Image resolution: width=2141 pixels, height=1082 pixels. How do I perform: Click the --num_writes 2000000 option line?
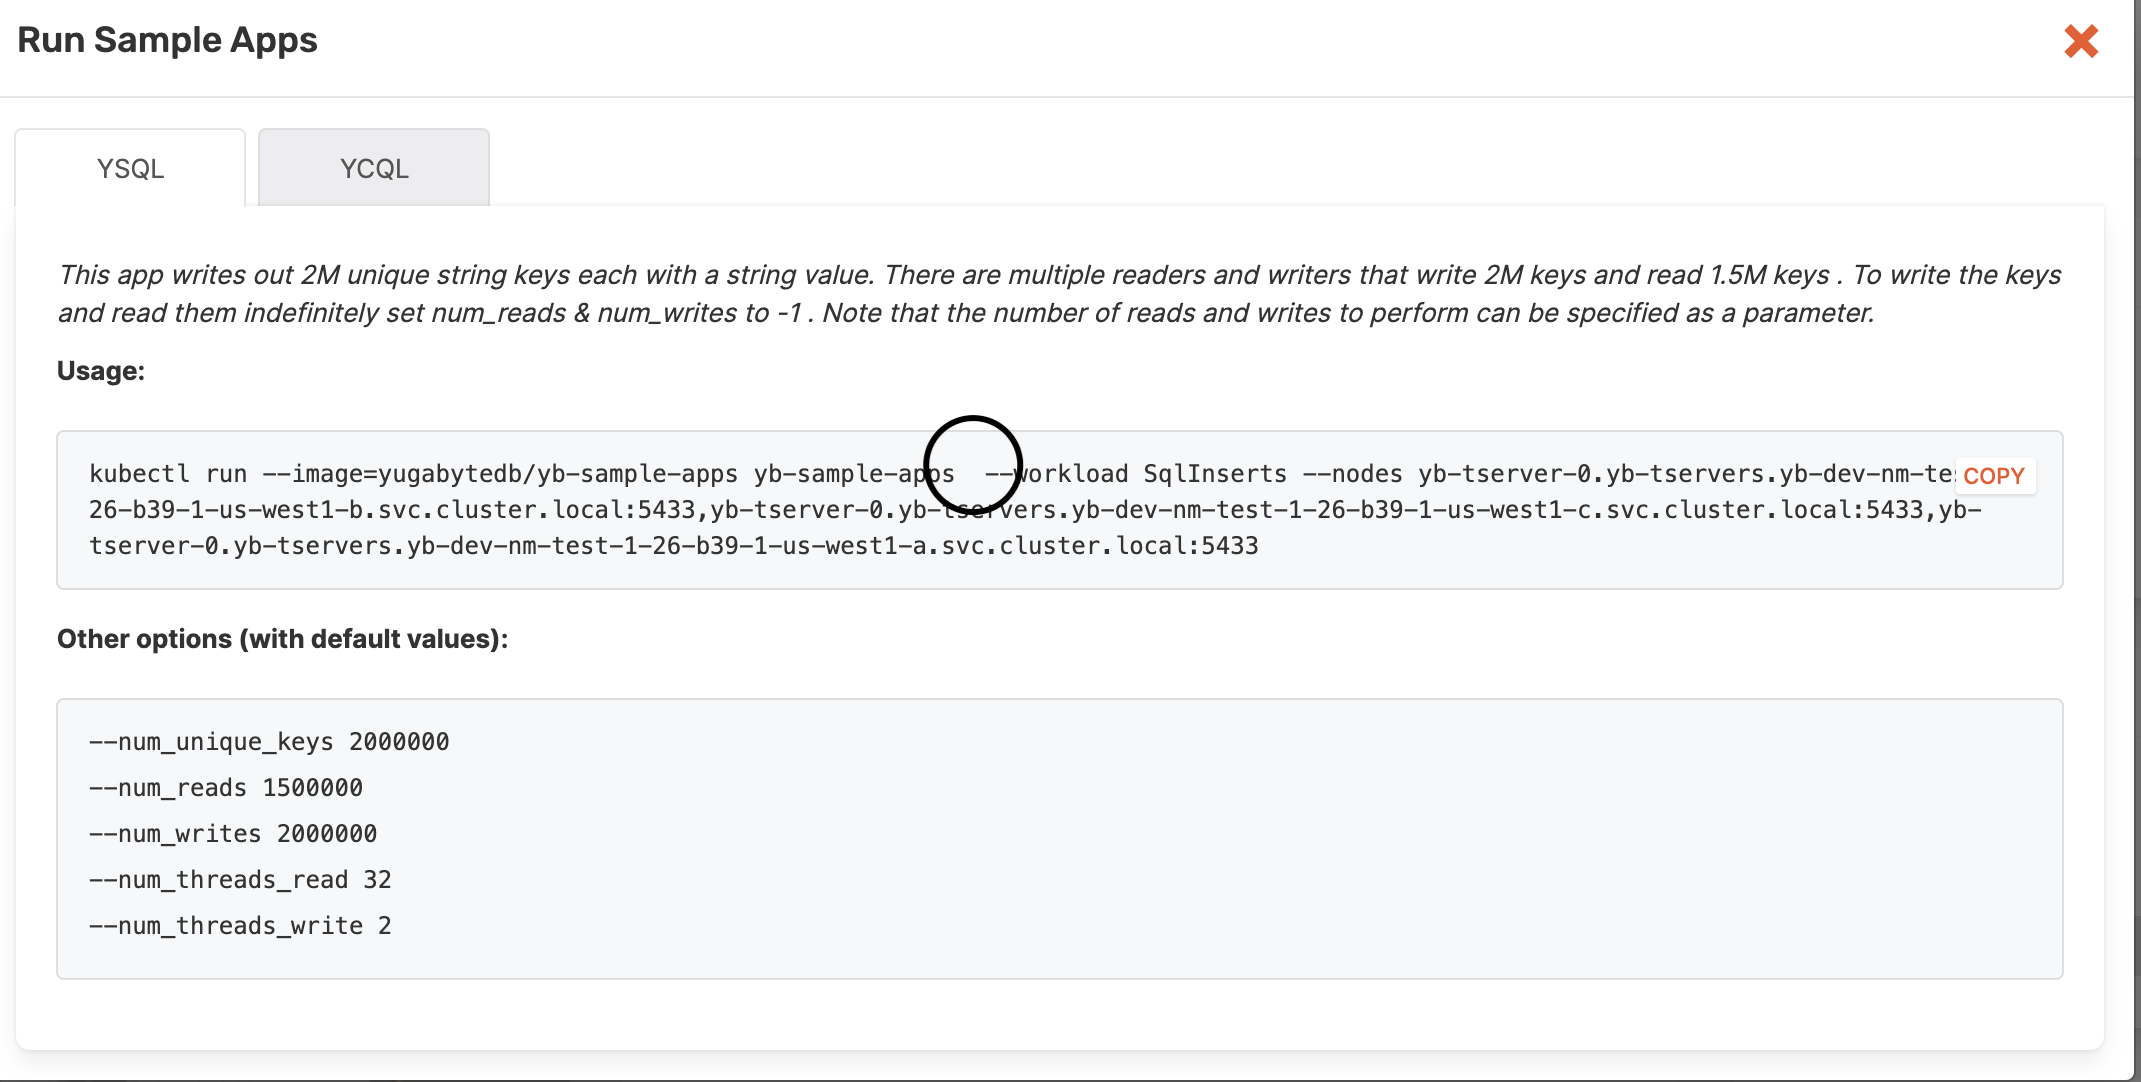[x=233, y=833]
